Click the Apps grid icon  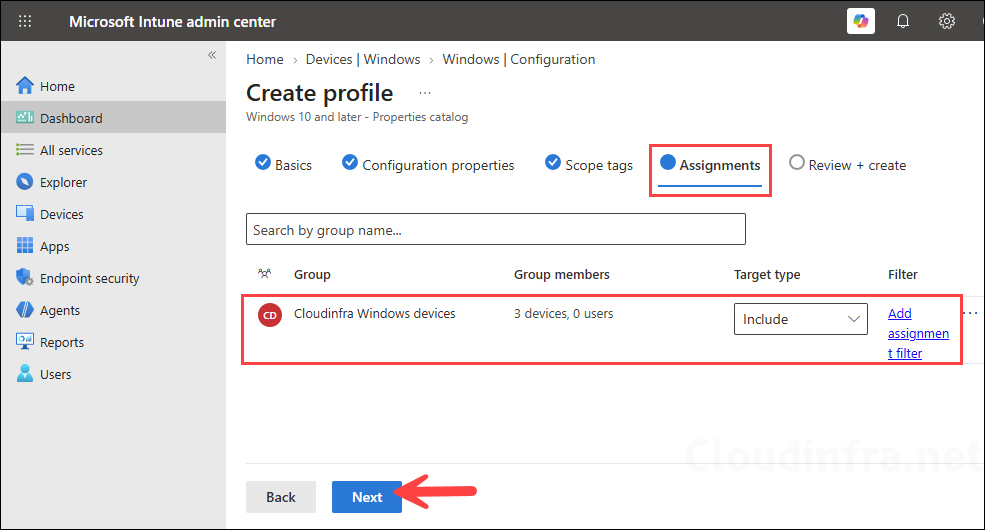click(x=24, y=246)
